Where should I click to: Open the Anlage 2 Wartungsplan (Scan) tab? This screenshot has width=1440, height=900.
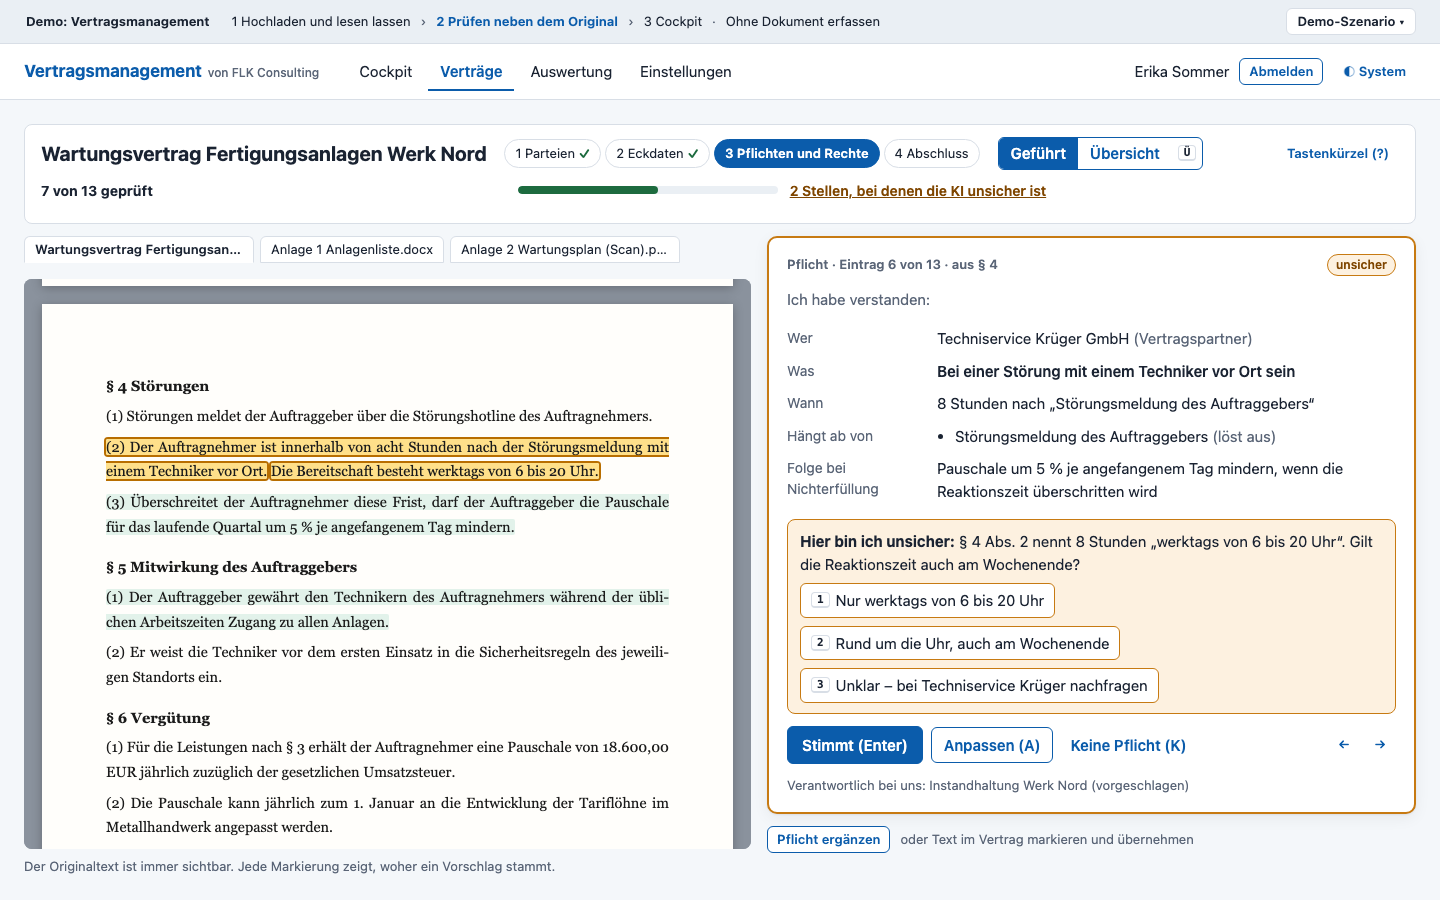point(564,250)
